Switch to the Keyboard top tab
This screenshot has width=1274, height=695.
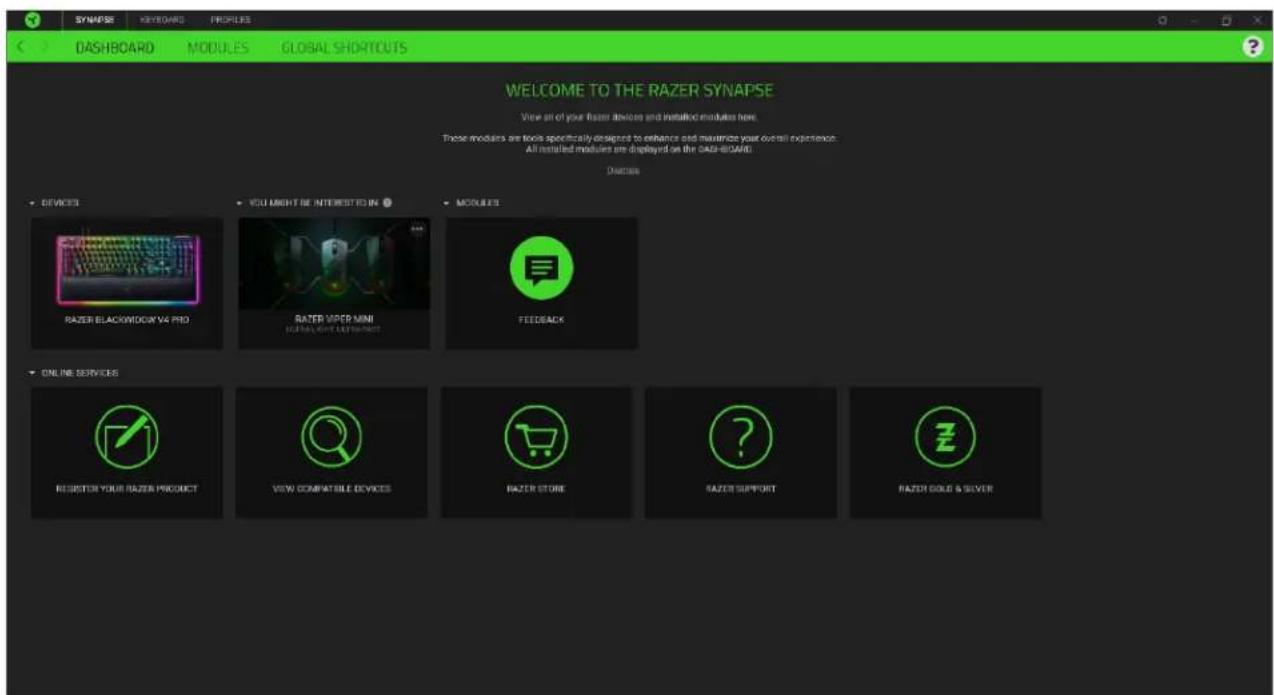(161, 20)
